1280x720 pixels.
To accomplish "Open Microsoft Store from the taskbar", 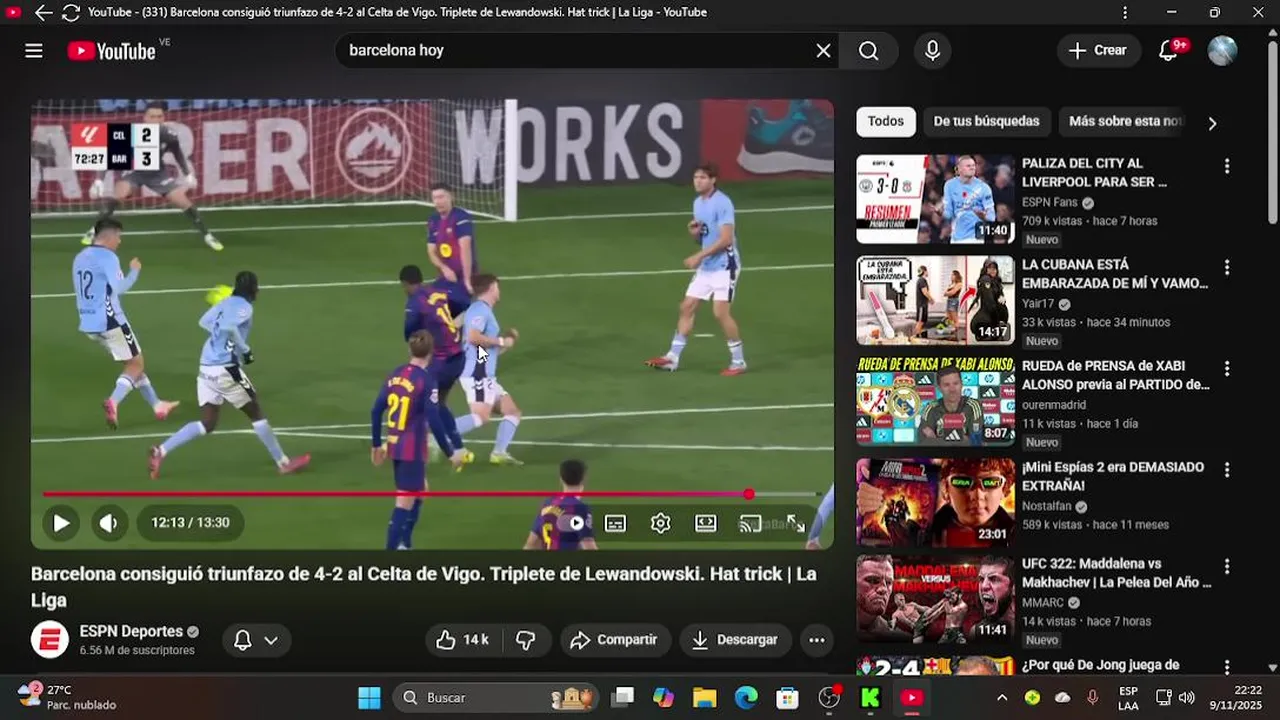I will click(788, 697).
